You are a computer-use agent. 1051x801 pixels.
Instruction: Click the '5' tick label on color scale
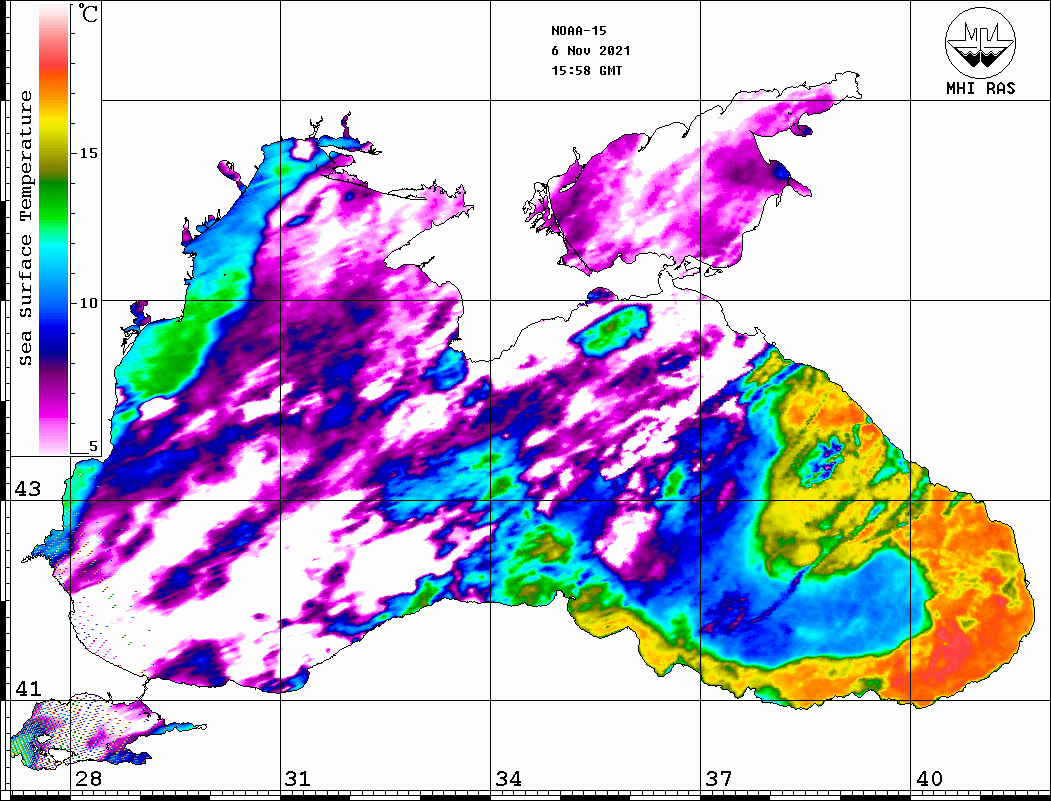tap(93, 447)
